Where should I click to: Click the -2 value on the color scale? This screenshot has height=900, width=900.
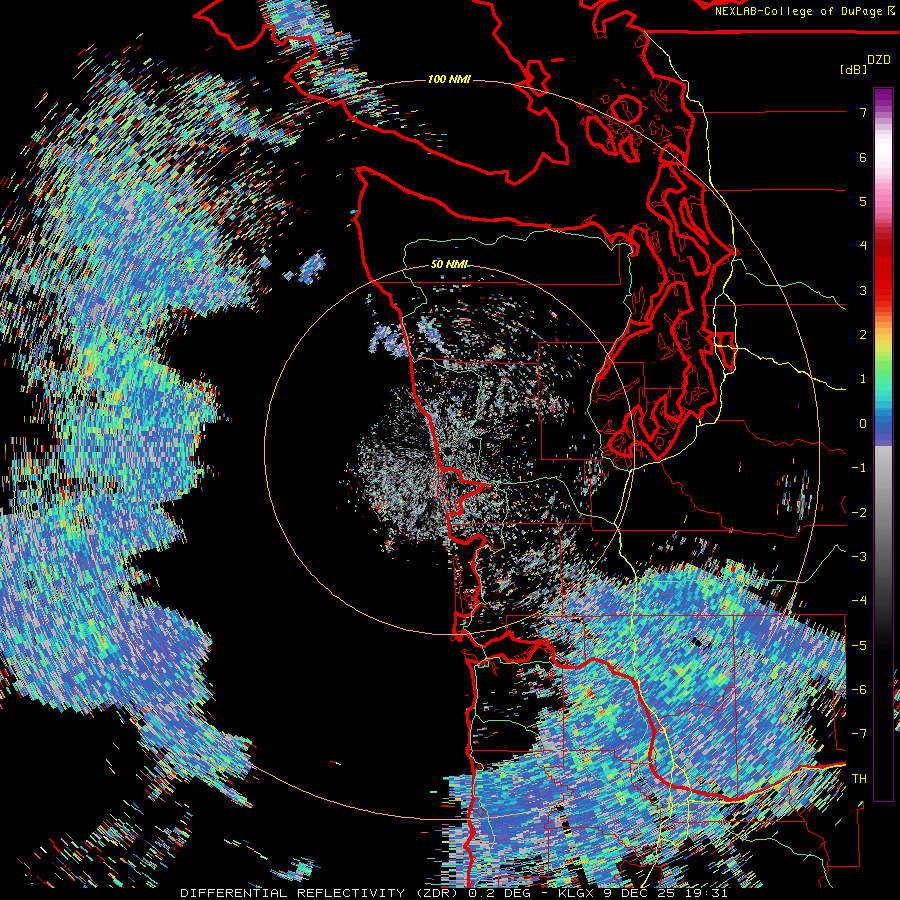pyautogui.click(x=859, y=513)
